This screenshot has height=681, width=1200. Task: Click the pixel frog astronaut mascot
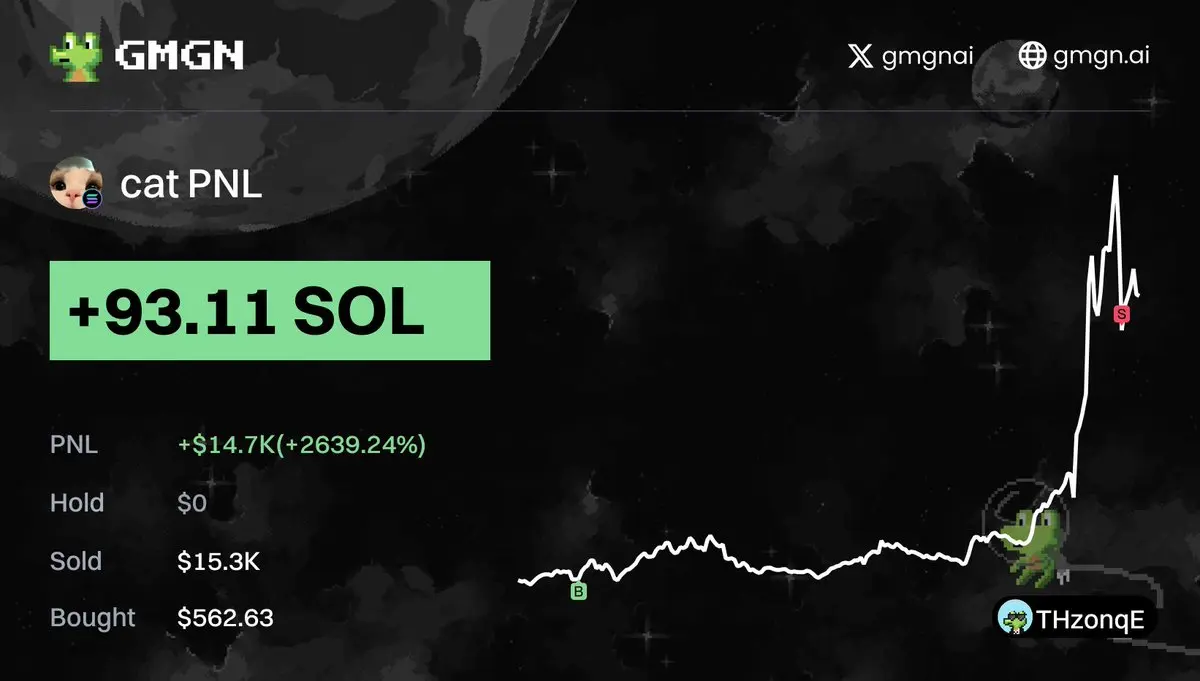pos(1031,545)
